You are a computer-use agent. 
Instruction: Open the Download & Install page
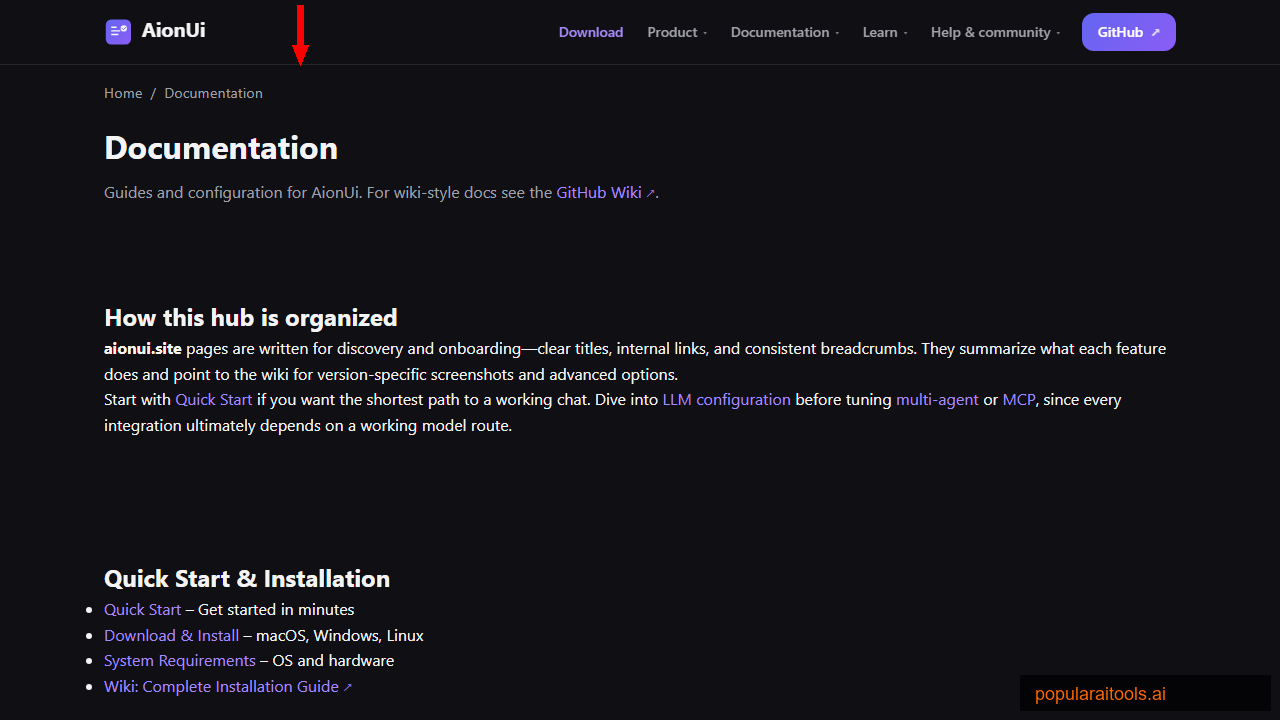171,635
